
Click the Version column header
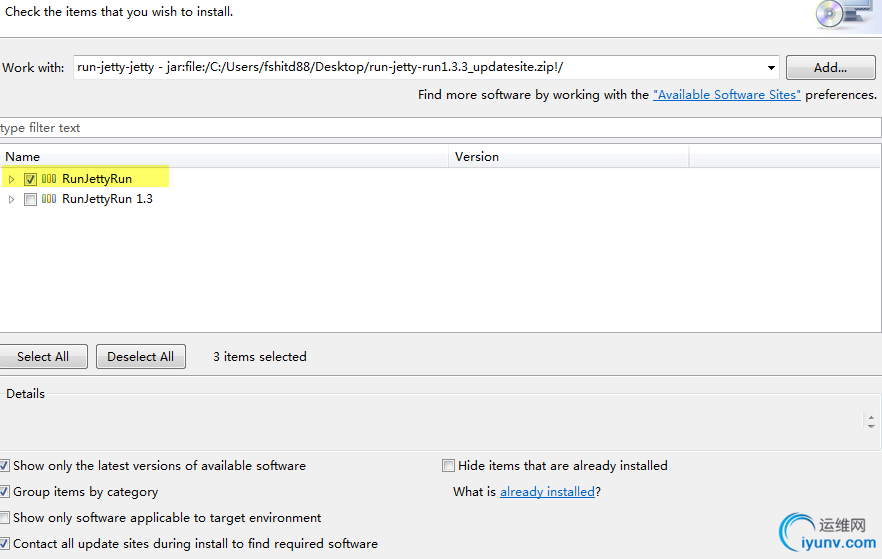pos(569,156)
